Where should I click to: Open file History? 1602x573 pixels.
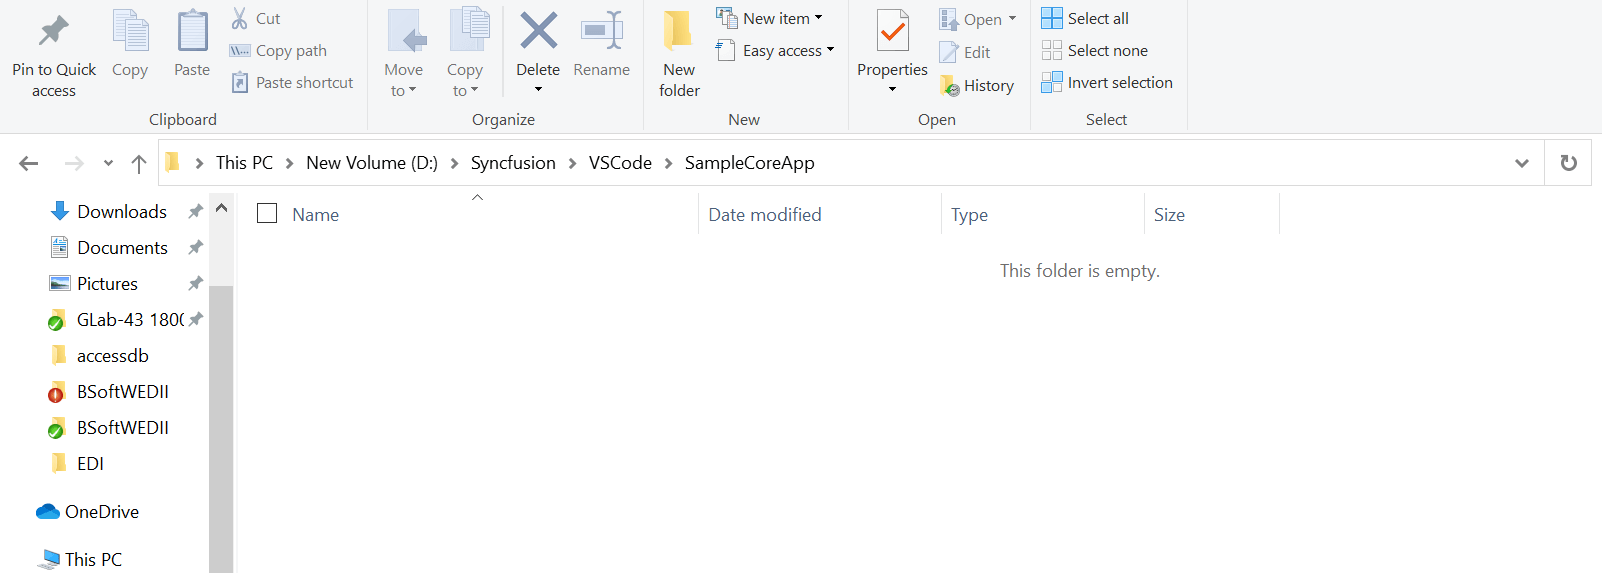[977, 86]
